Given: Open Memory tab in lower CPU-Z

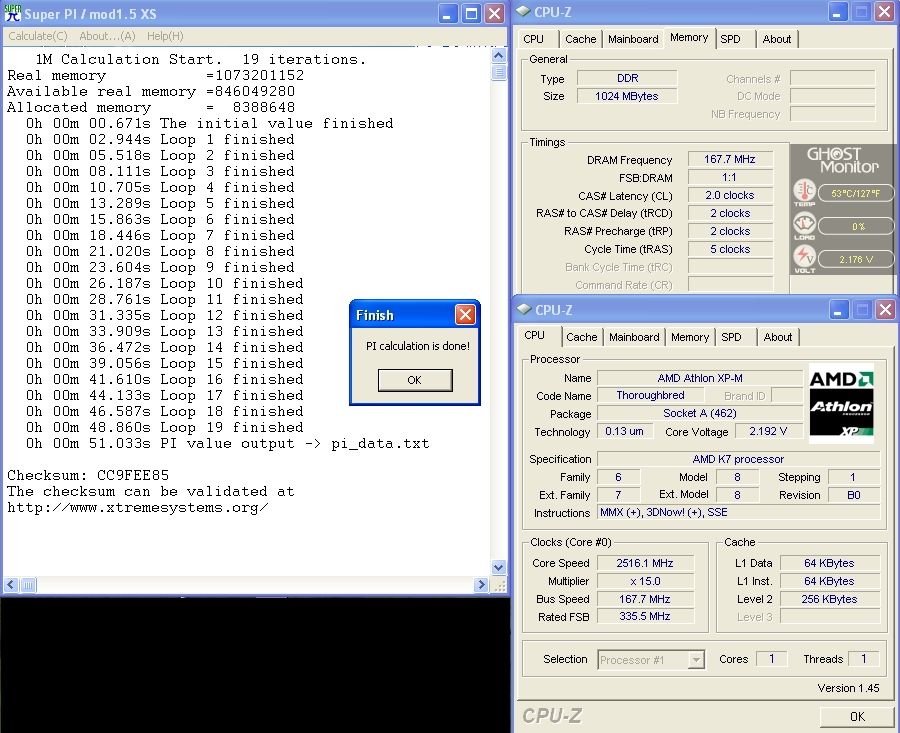Looking at the screenshot, I should click(690, 337).
